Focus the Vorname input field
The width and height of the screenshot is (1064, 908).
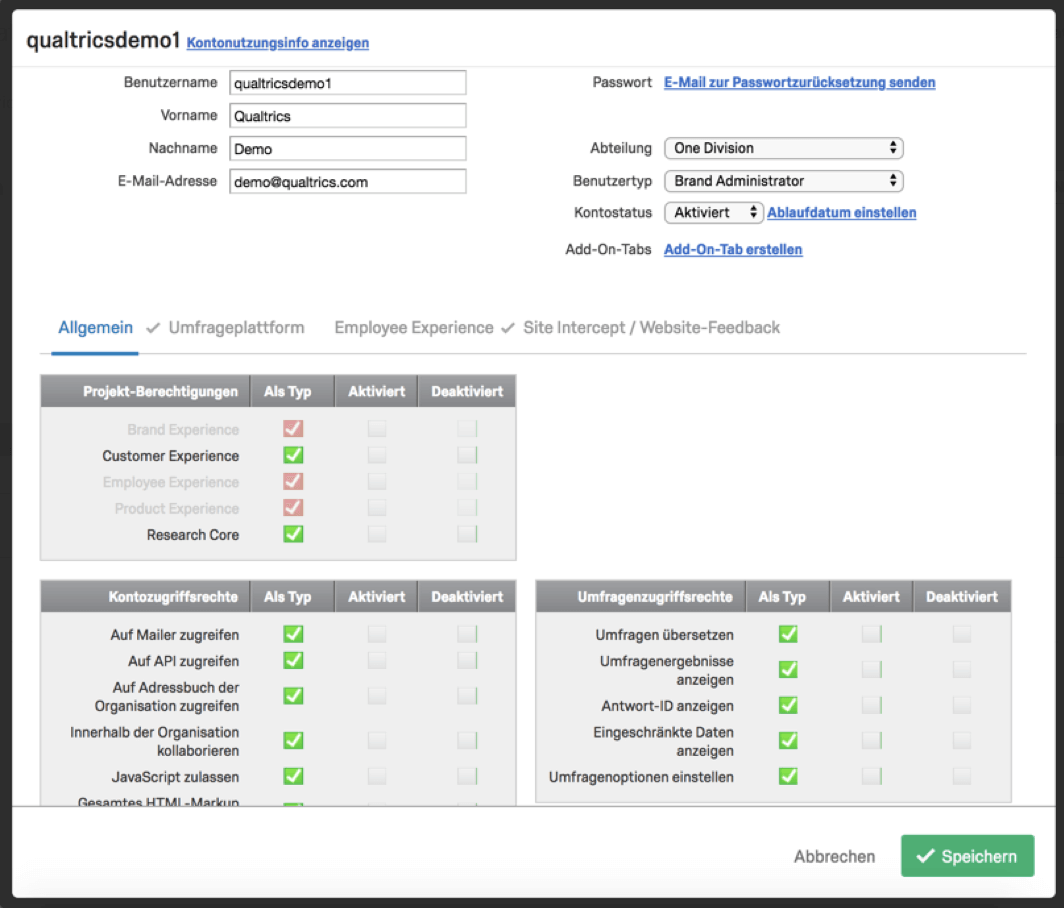[x=347, y=115]
